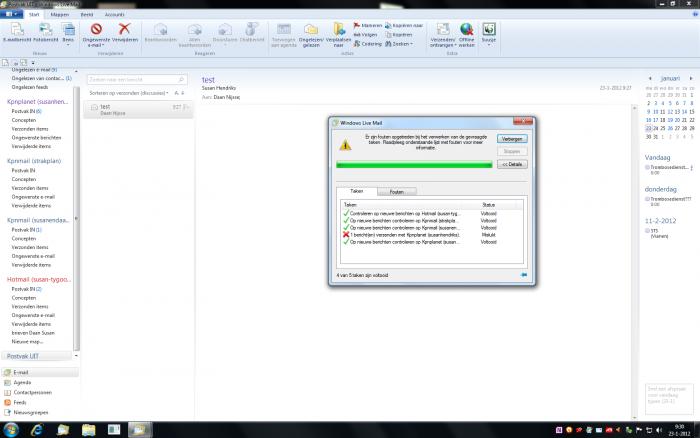Click the Verplaatsen naar folder icon
The image size is (700, 438).
click(339, 29)
